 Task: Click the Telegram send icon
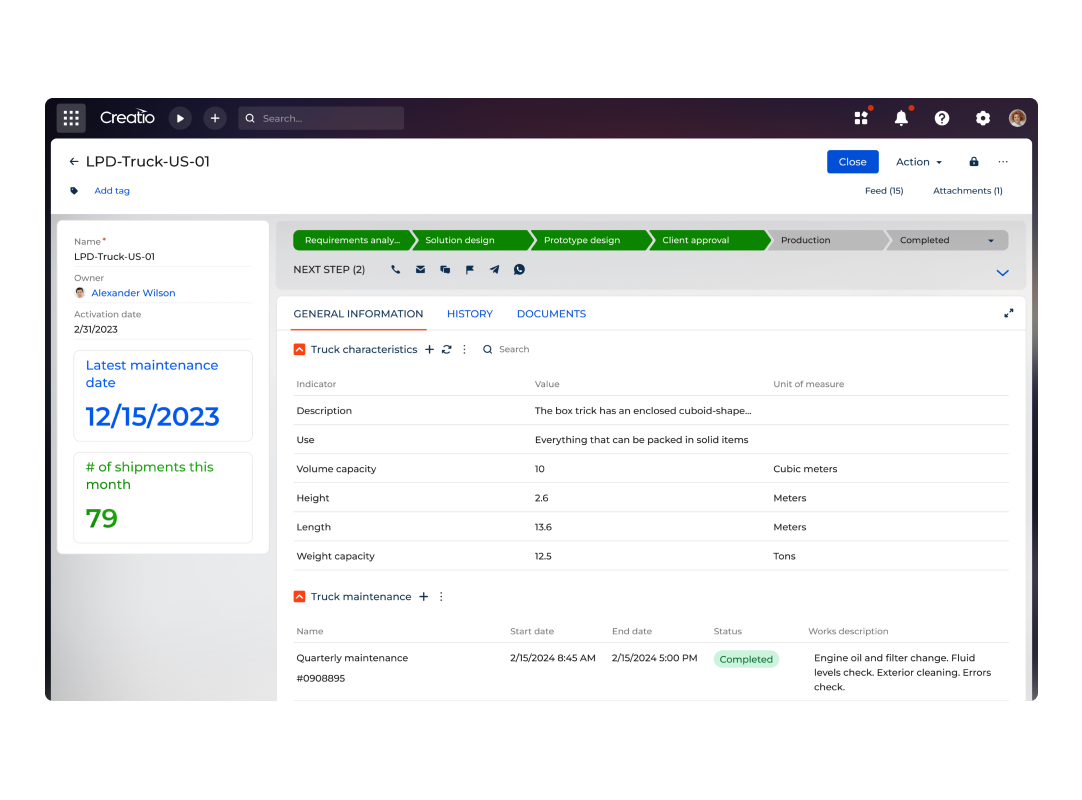point(494,270)
